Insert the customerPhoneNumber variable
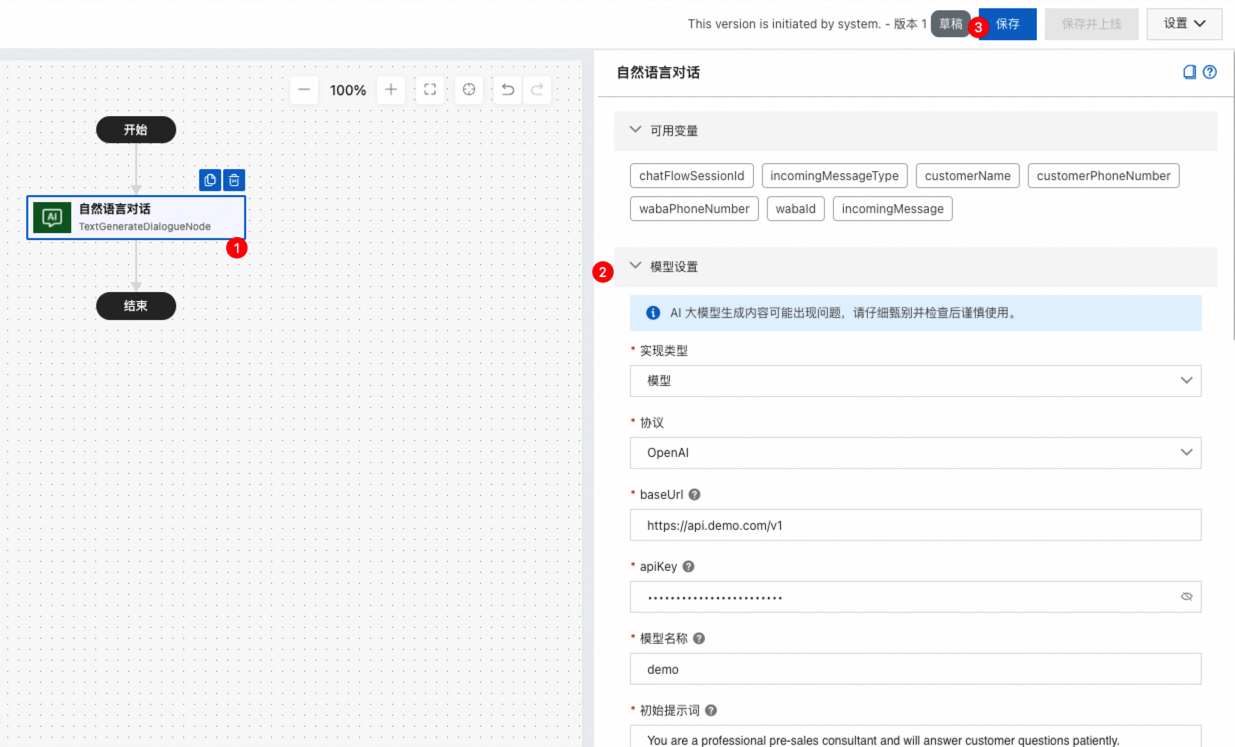 (x=1104, y=176)
